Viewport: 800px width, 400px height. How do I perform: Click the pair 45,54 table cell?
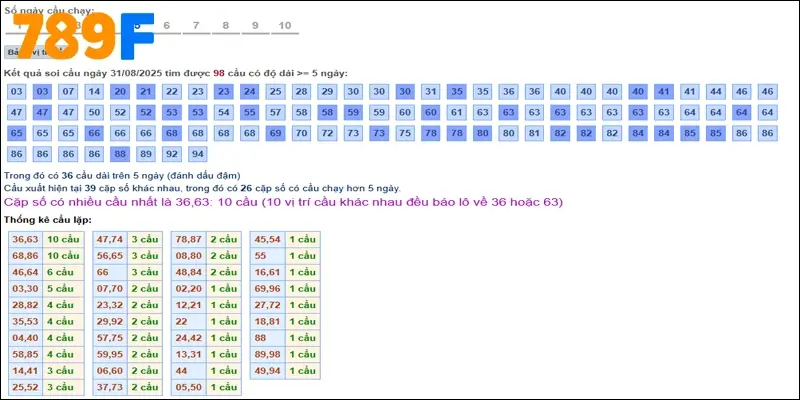[x=267, y=239]
